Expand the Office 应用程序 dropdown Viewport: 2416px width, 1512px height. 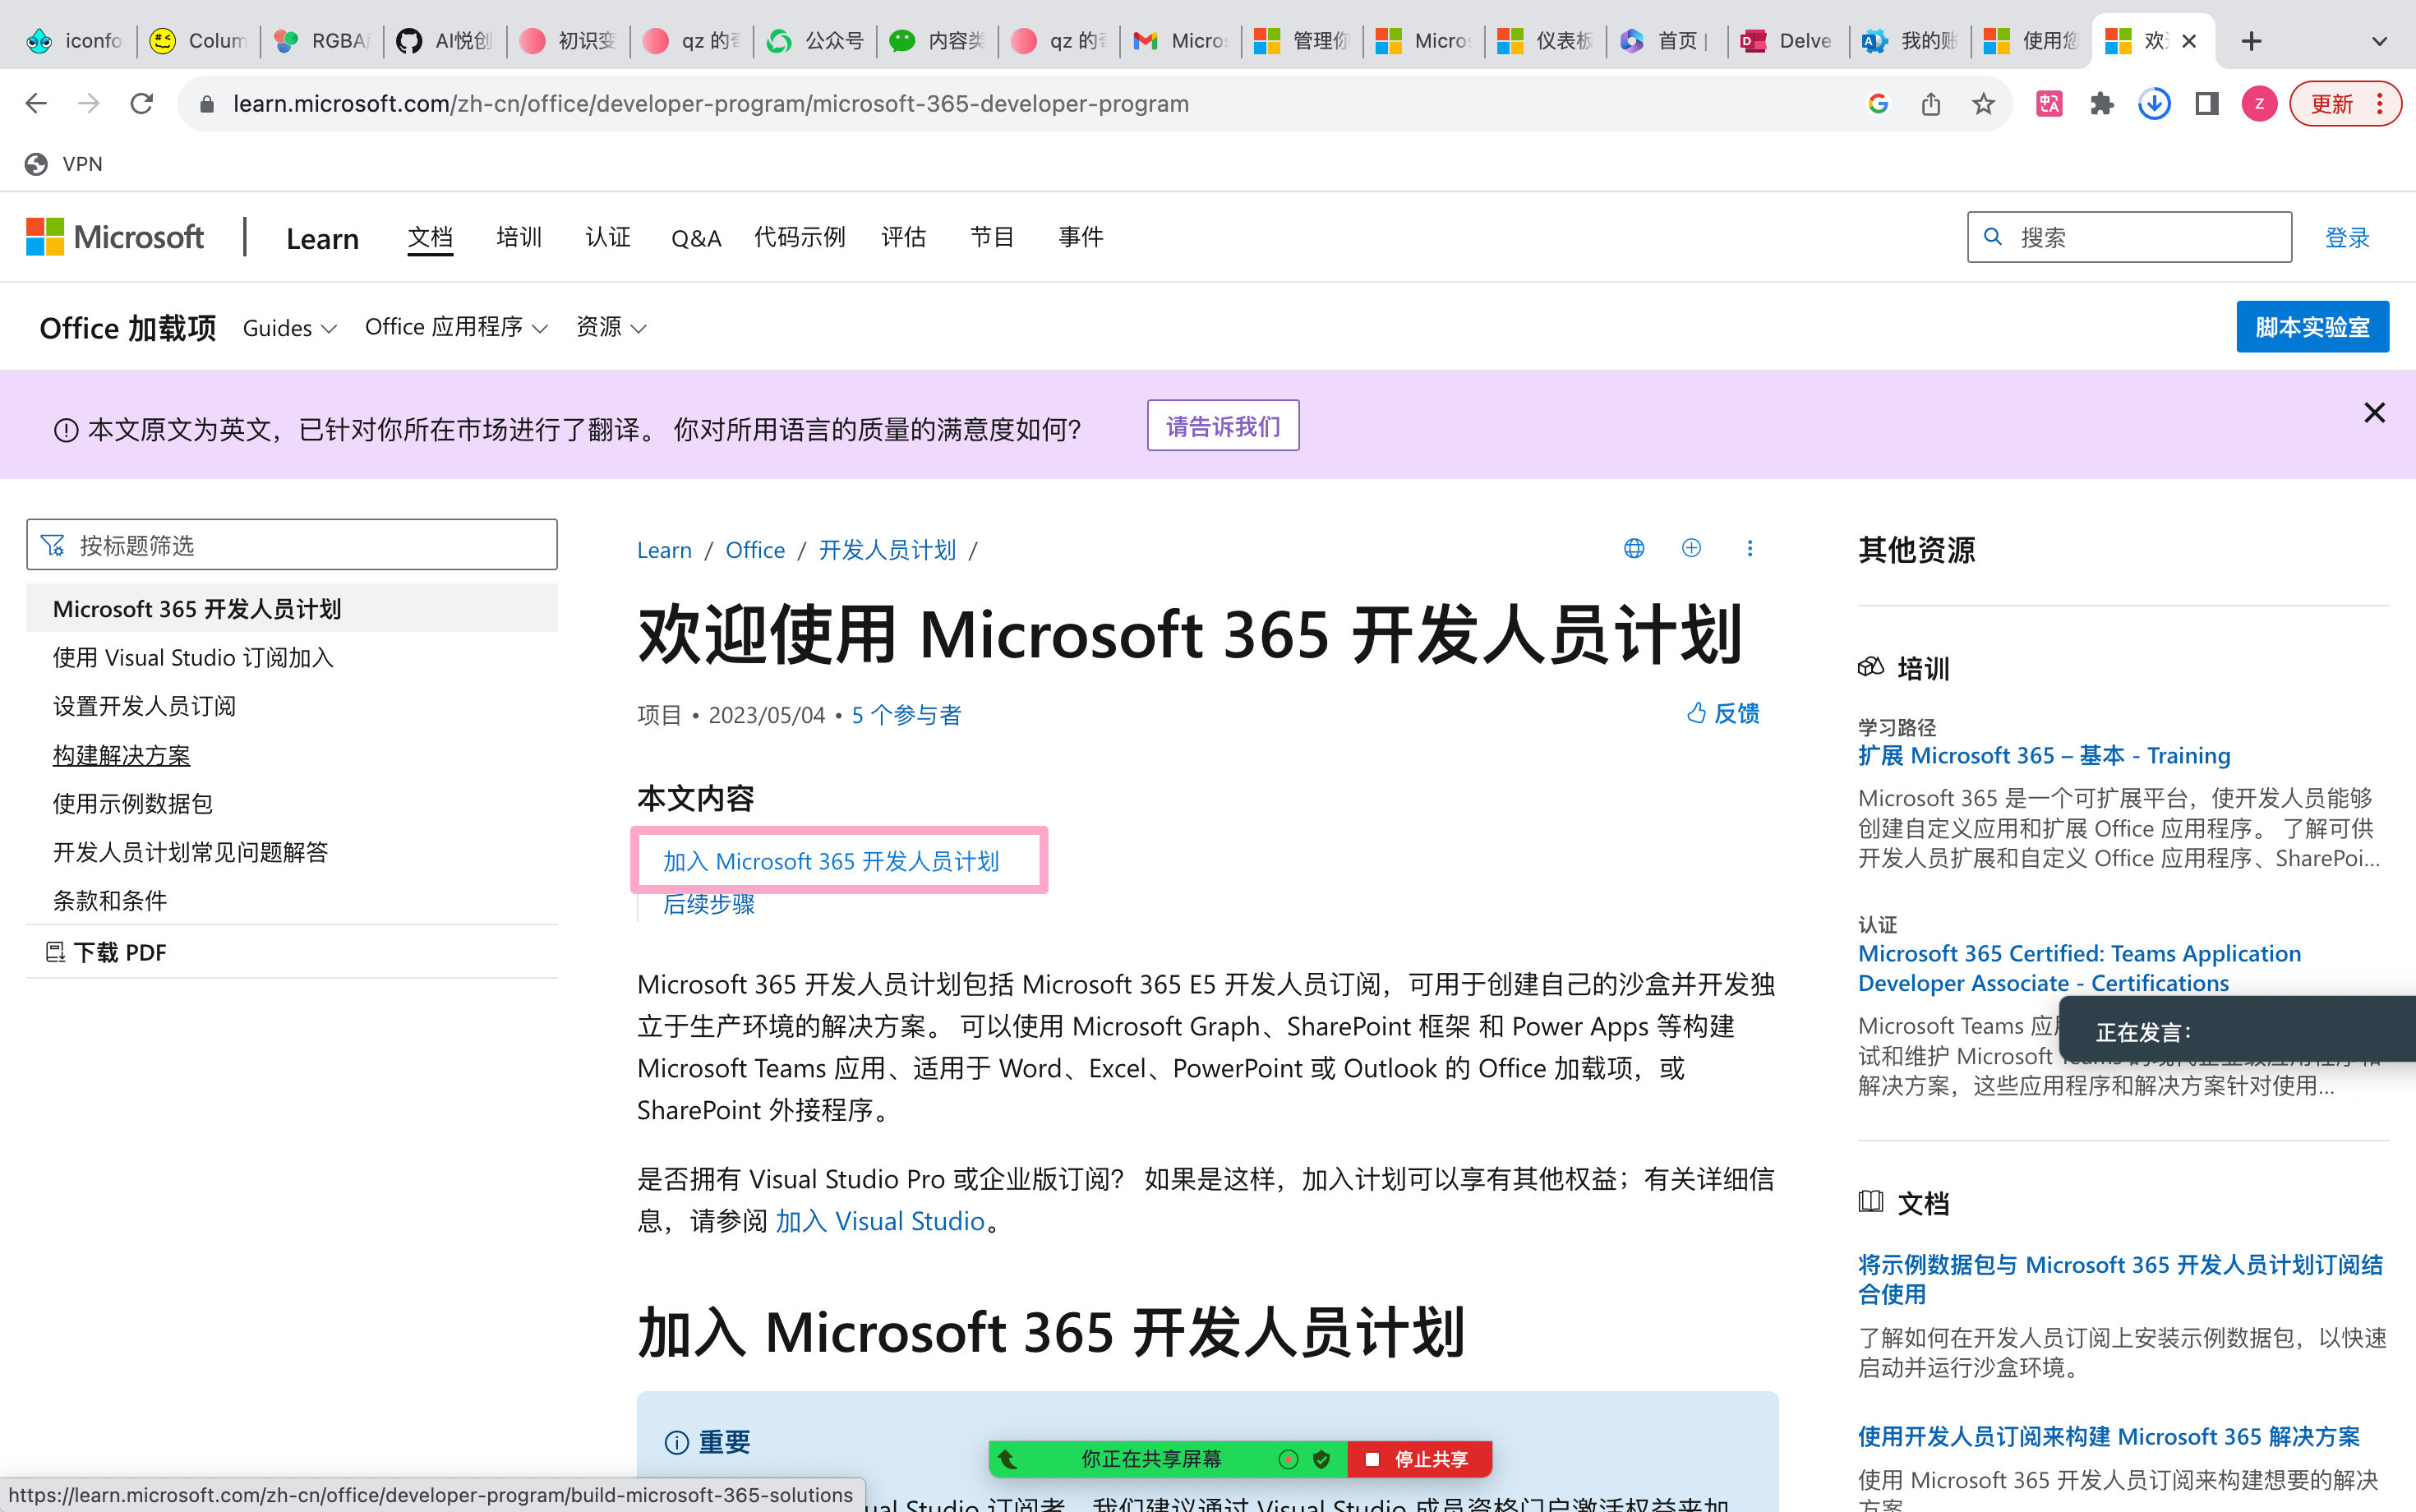coord(456,327)
